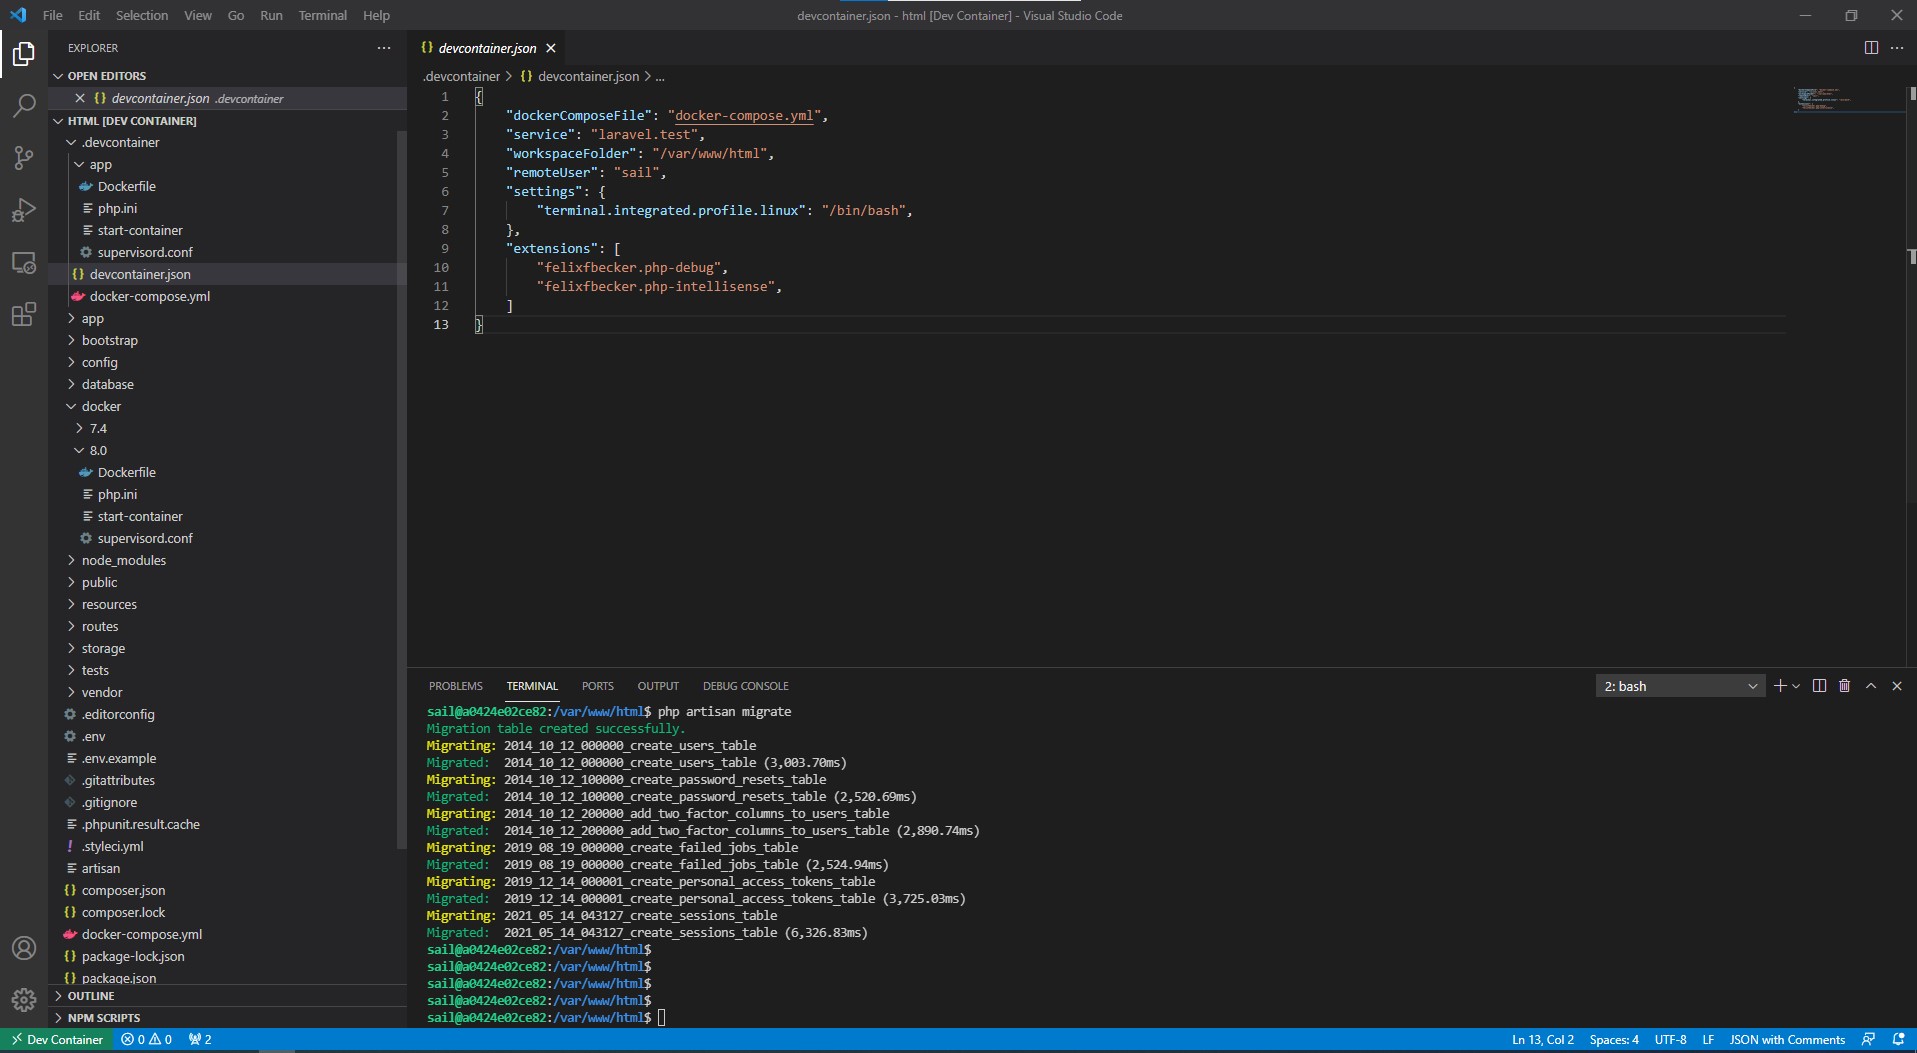Toggle the notifications bell
This screenshot has height=1053, width=1917.
point(1899,1039)
